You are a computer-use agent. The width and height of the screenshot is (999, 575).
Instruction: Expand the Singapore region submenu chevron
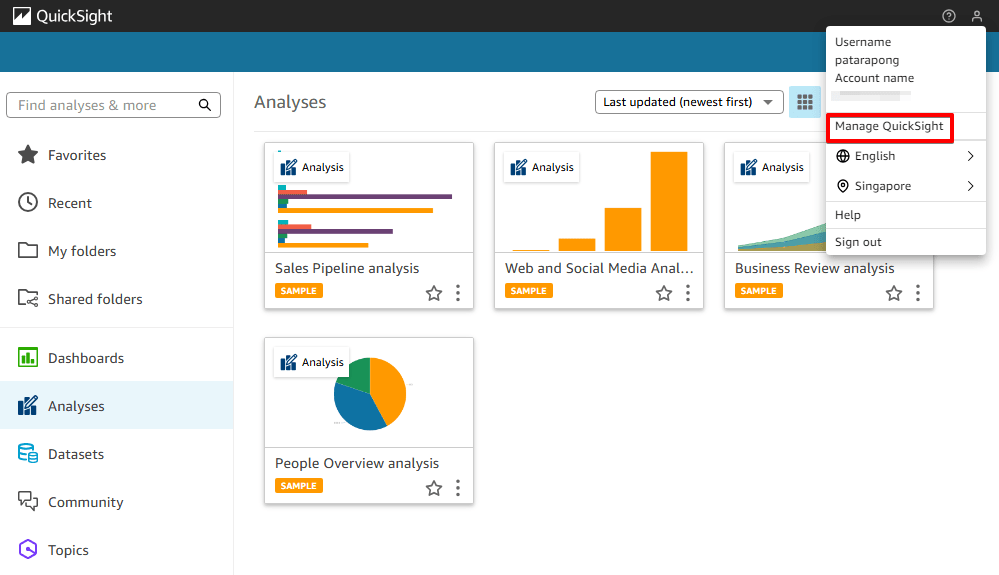(x=970, y=186)
